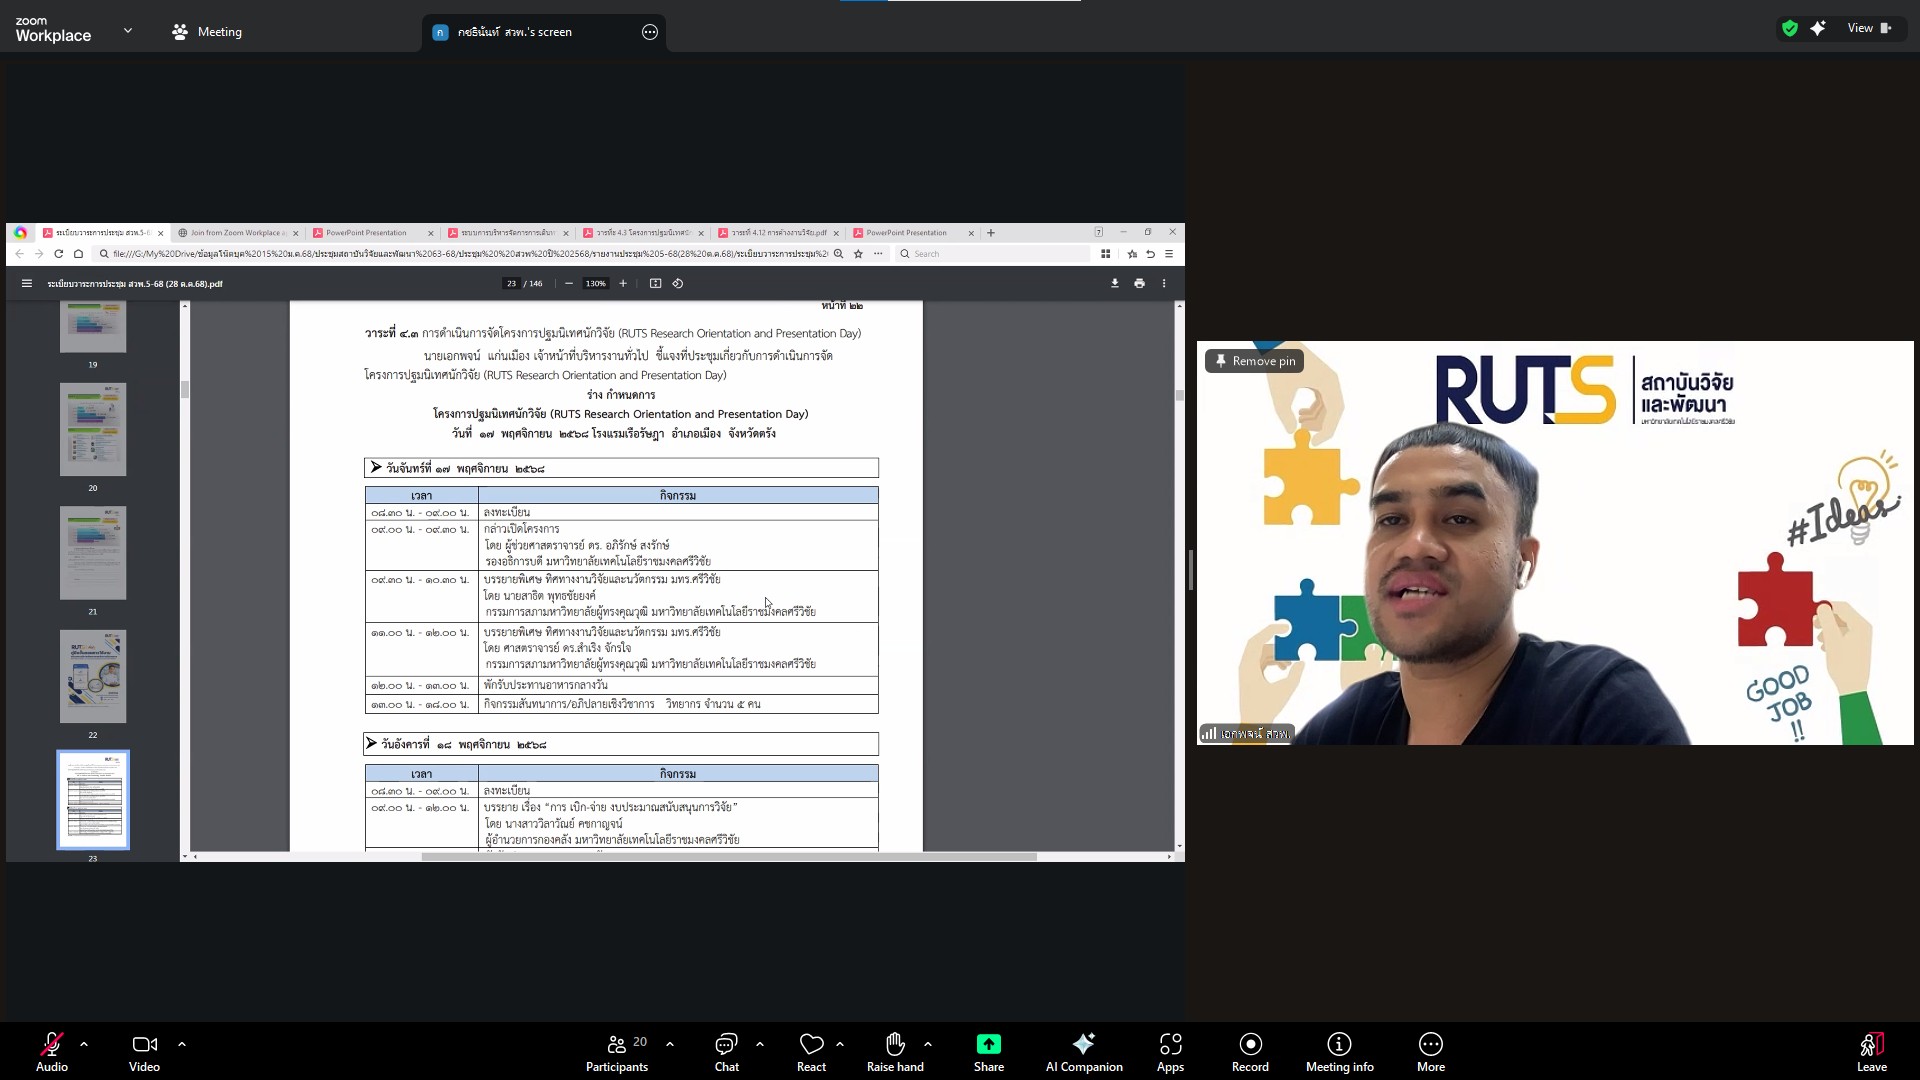1920x1080 pixels.
Task: Open the Zoom Workplace dropdown chevron
Action: [x=128, y=31]
